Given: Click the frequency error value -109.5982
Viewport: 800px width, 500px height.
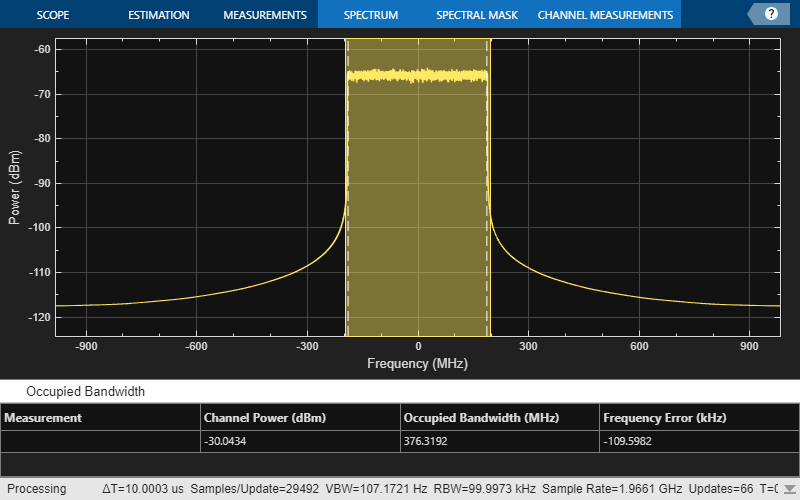Looking at the screenshot, I should pyautogui.click(x=632, y=441).
